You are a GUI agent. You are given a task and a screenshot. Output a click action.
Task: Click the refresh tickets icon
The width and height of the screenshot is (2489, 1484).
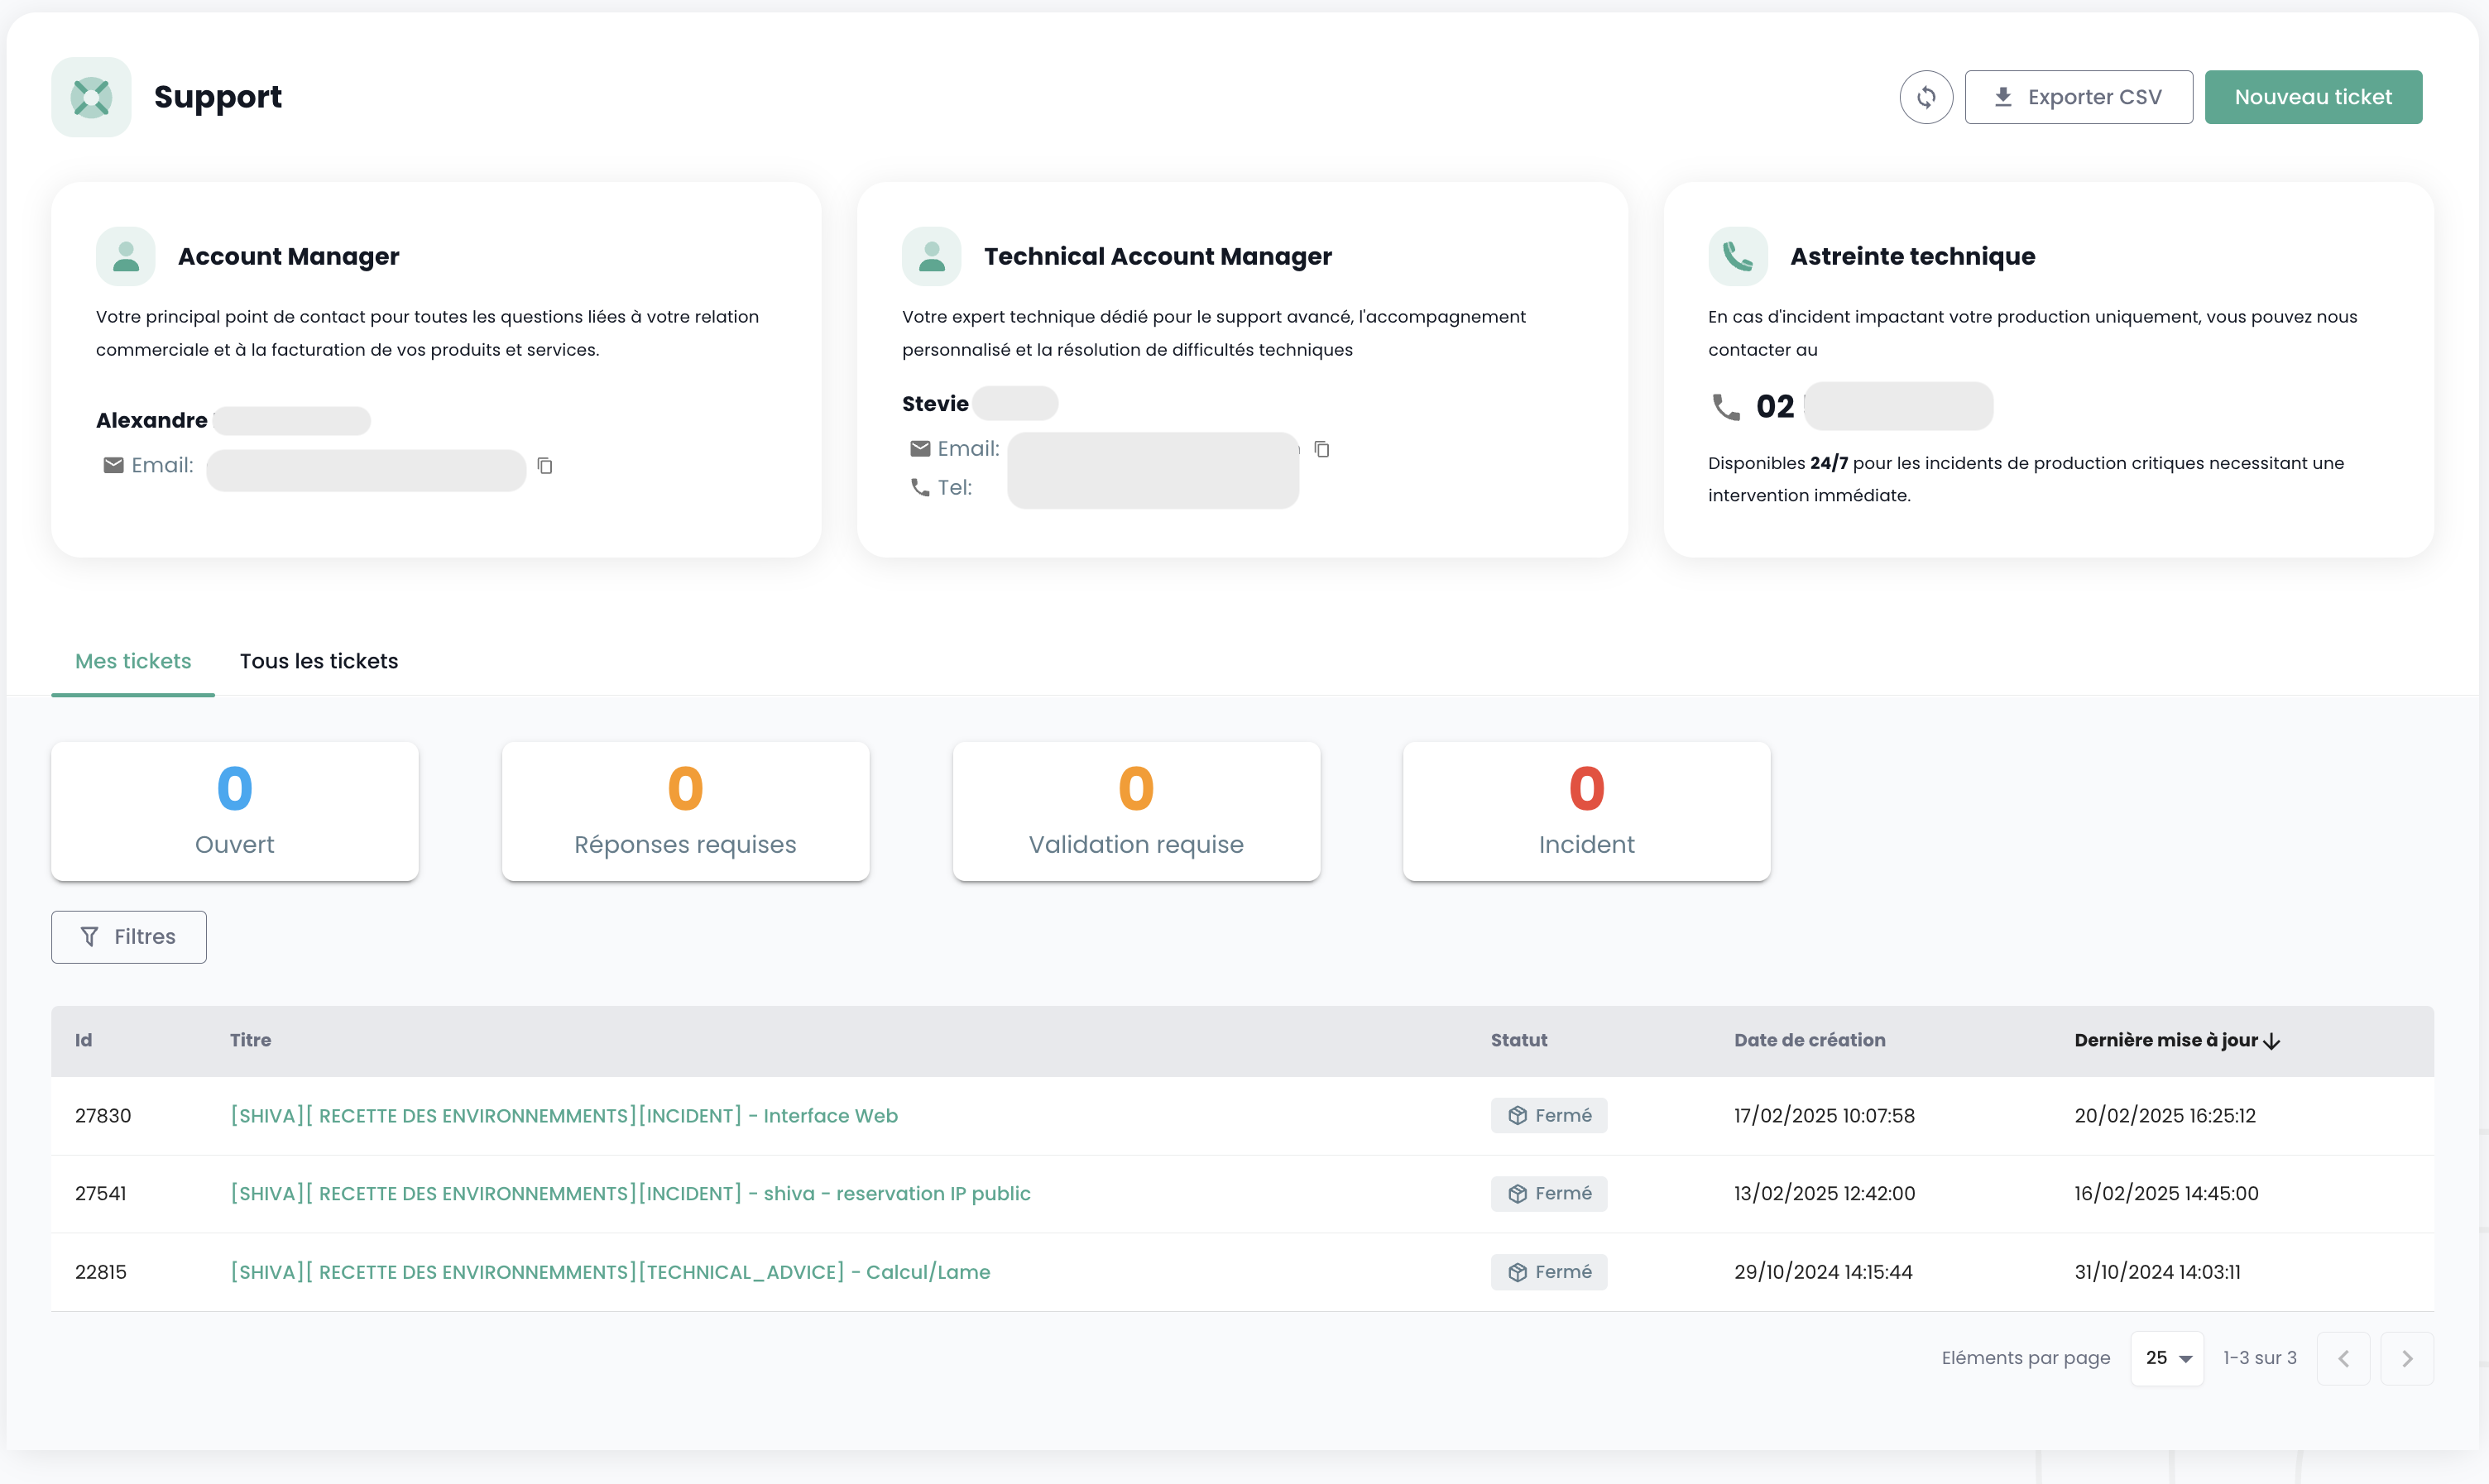1925,97
